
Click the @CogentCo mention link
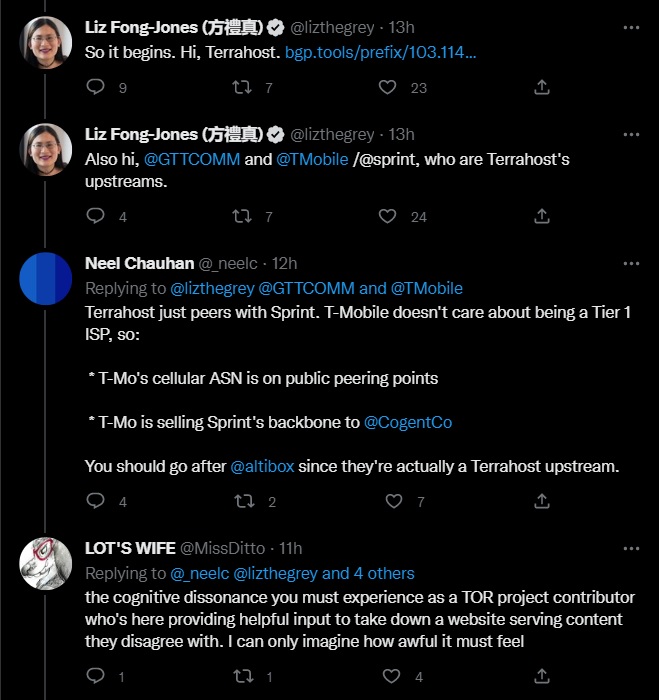[408, 422]
